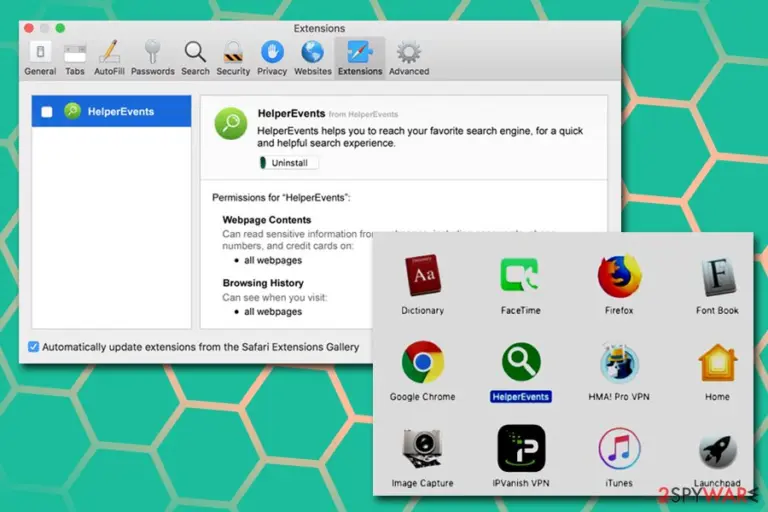Select the HMA! Pro VPN app icon

point(619,363)
